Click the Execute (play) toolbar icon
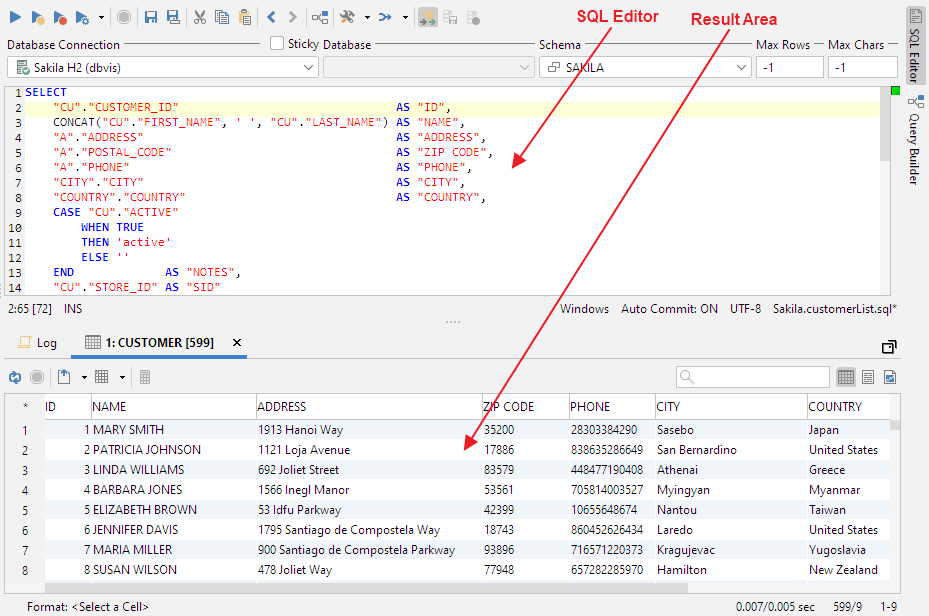929x616 pixels. pyautogui.click(x=15, y=17)
